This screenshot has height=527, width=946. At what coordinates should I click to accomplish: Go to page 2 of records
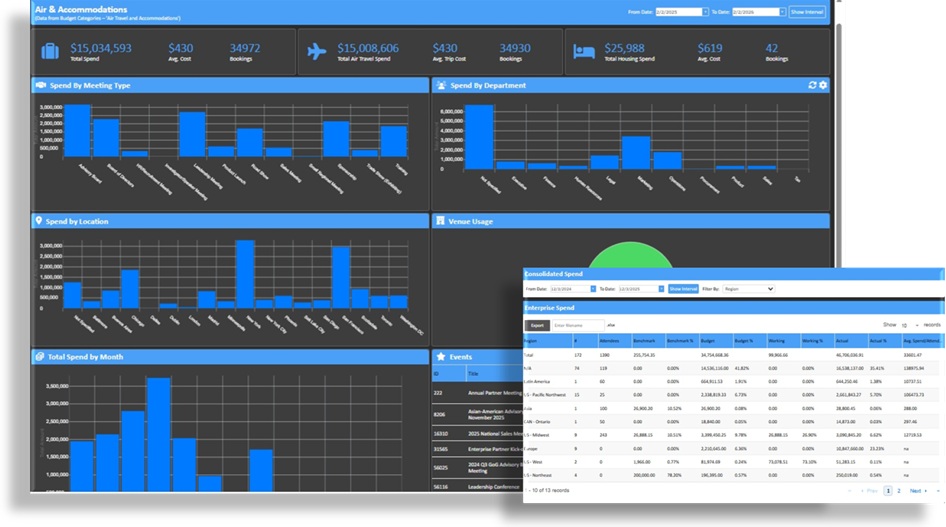[898, 491]
